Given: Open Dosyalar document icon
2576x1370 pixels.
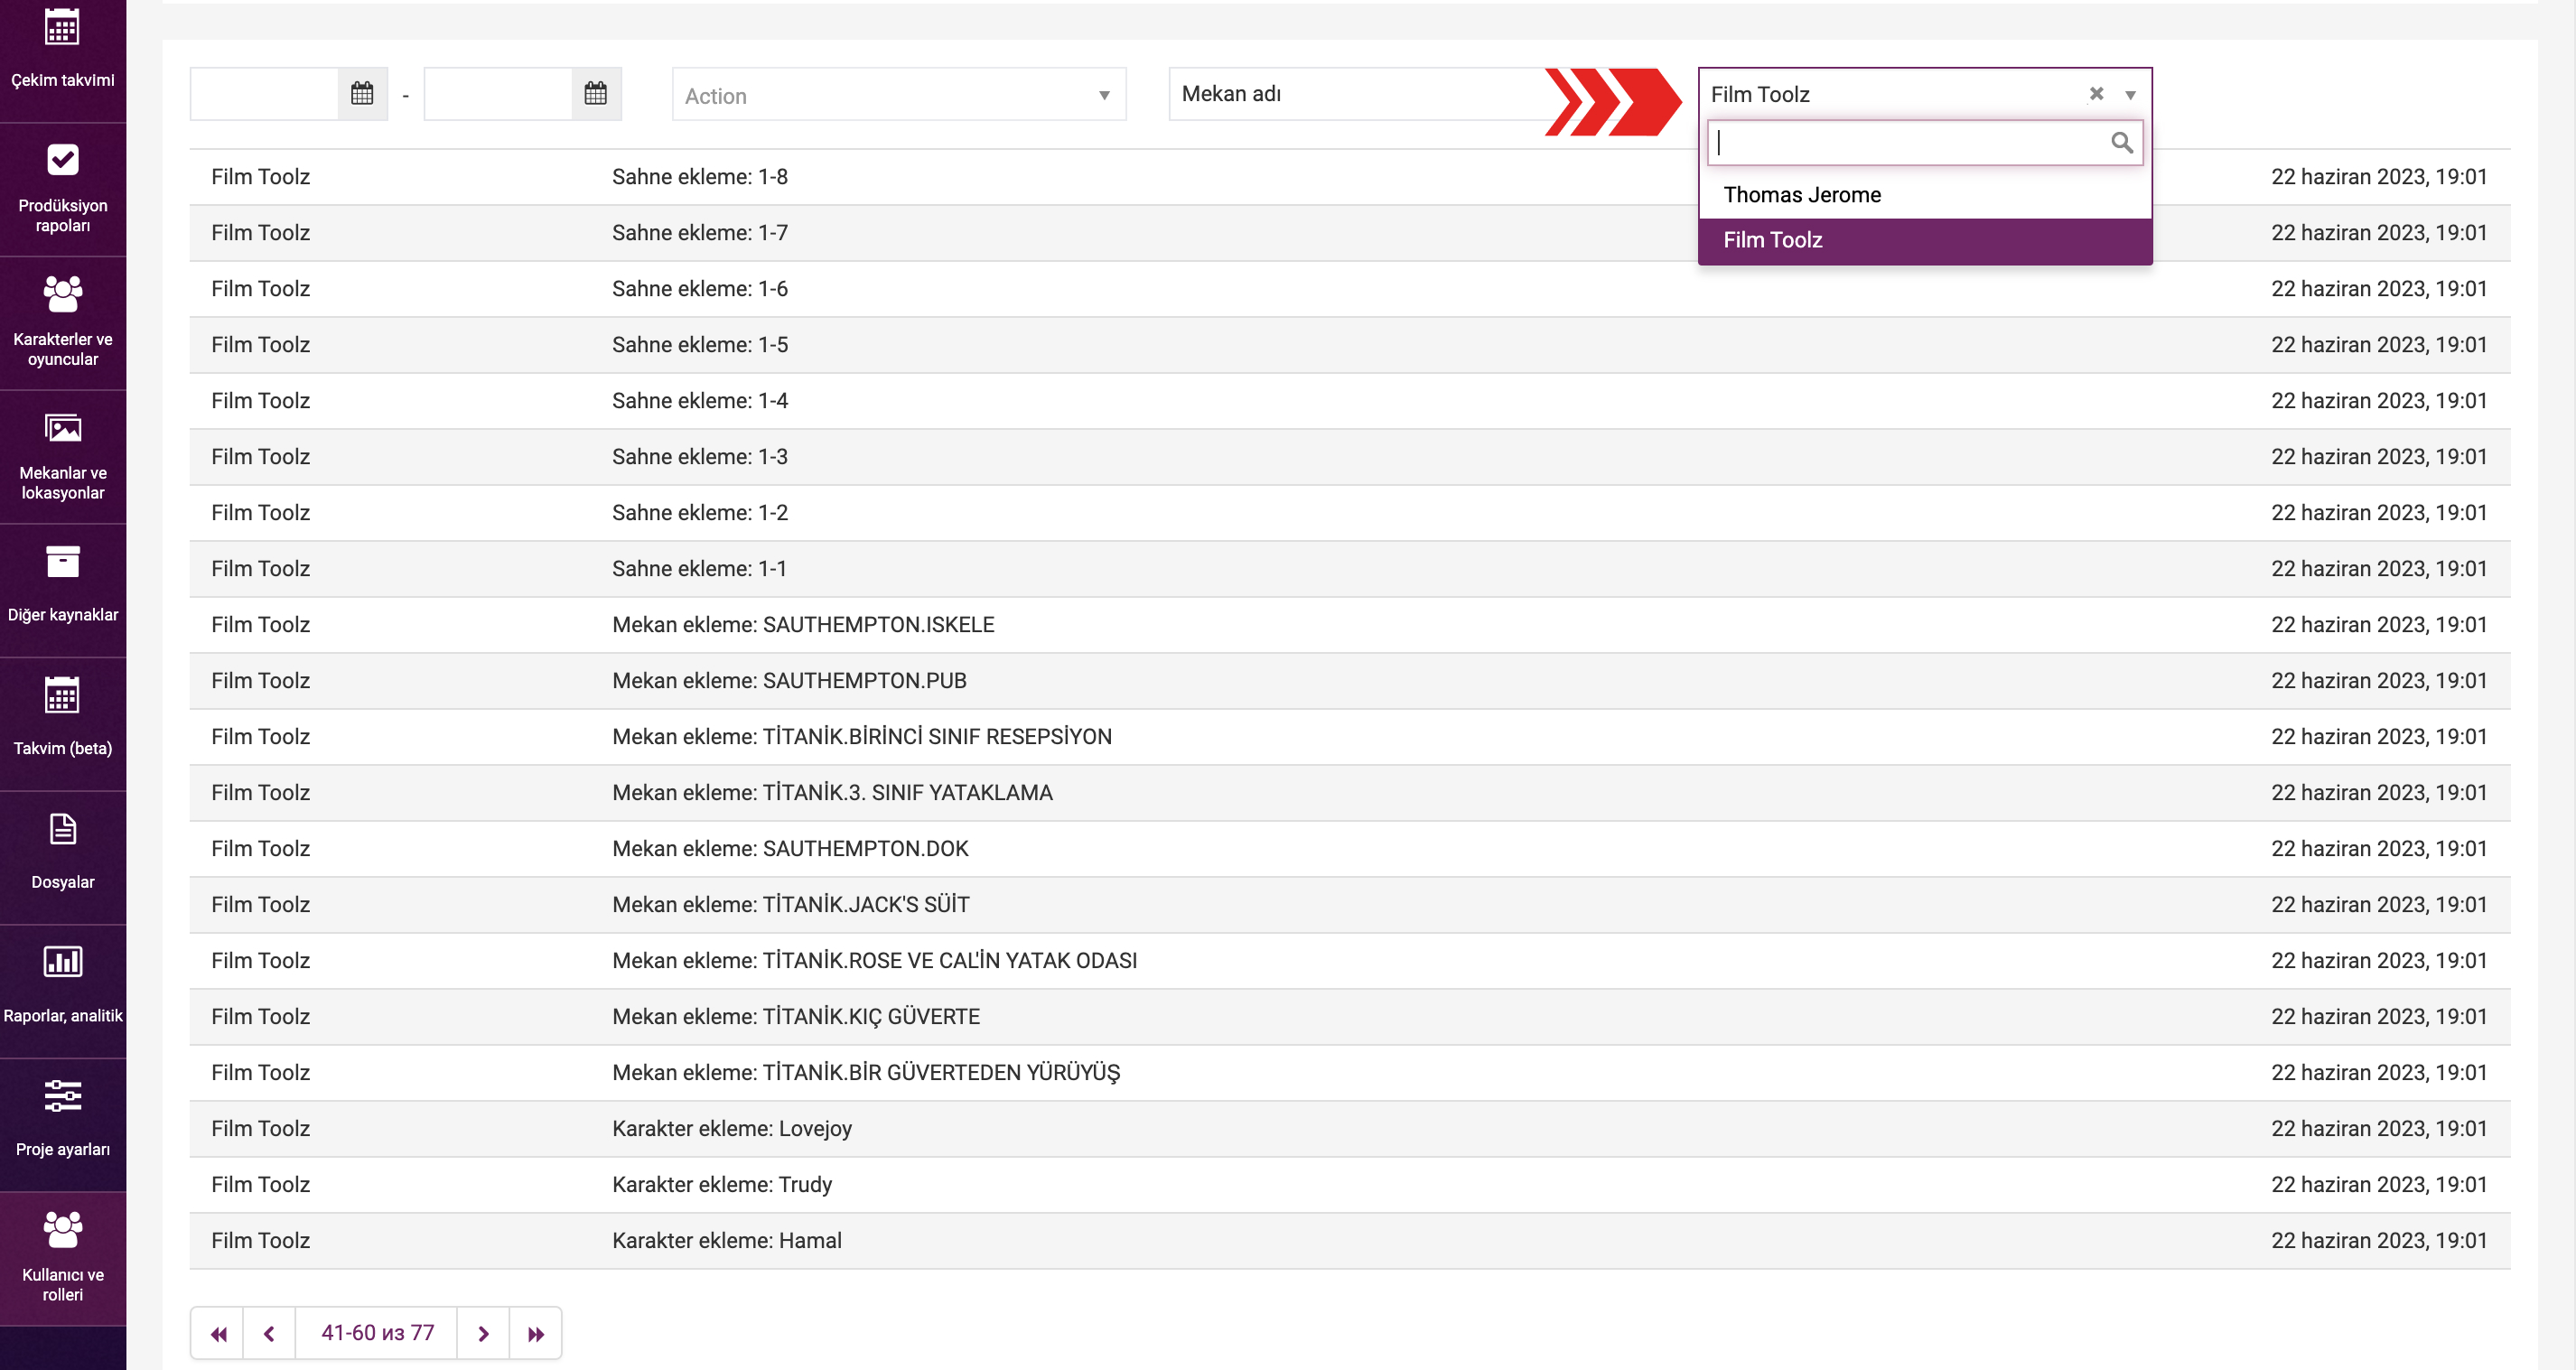Looking at the screenshot, I should (62, 829).
